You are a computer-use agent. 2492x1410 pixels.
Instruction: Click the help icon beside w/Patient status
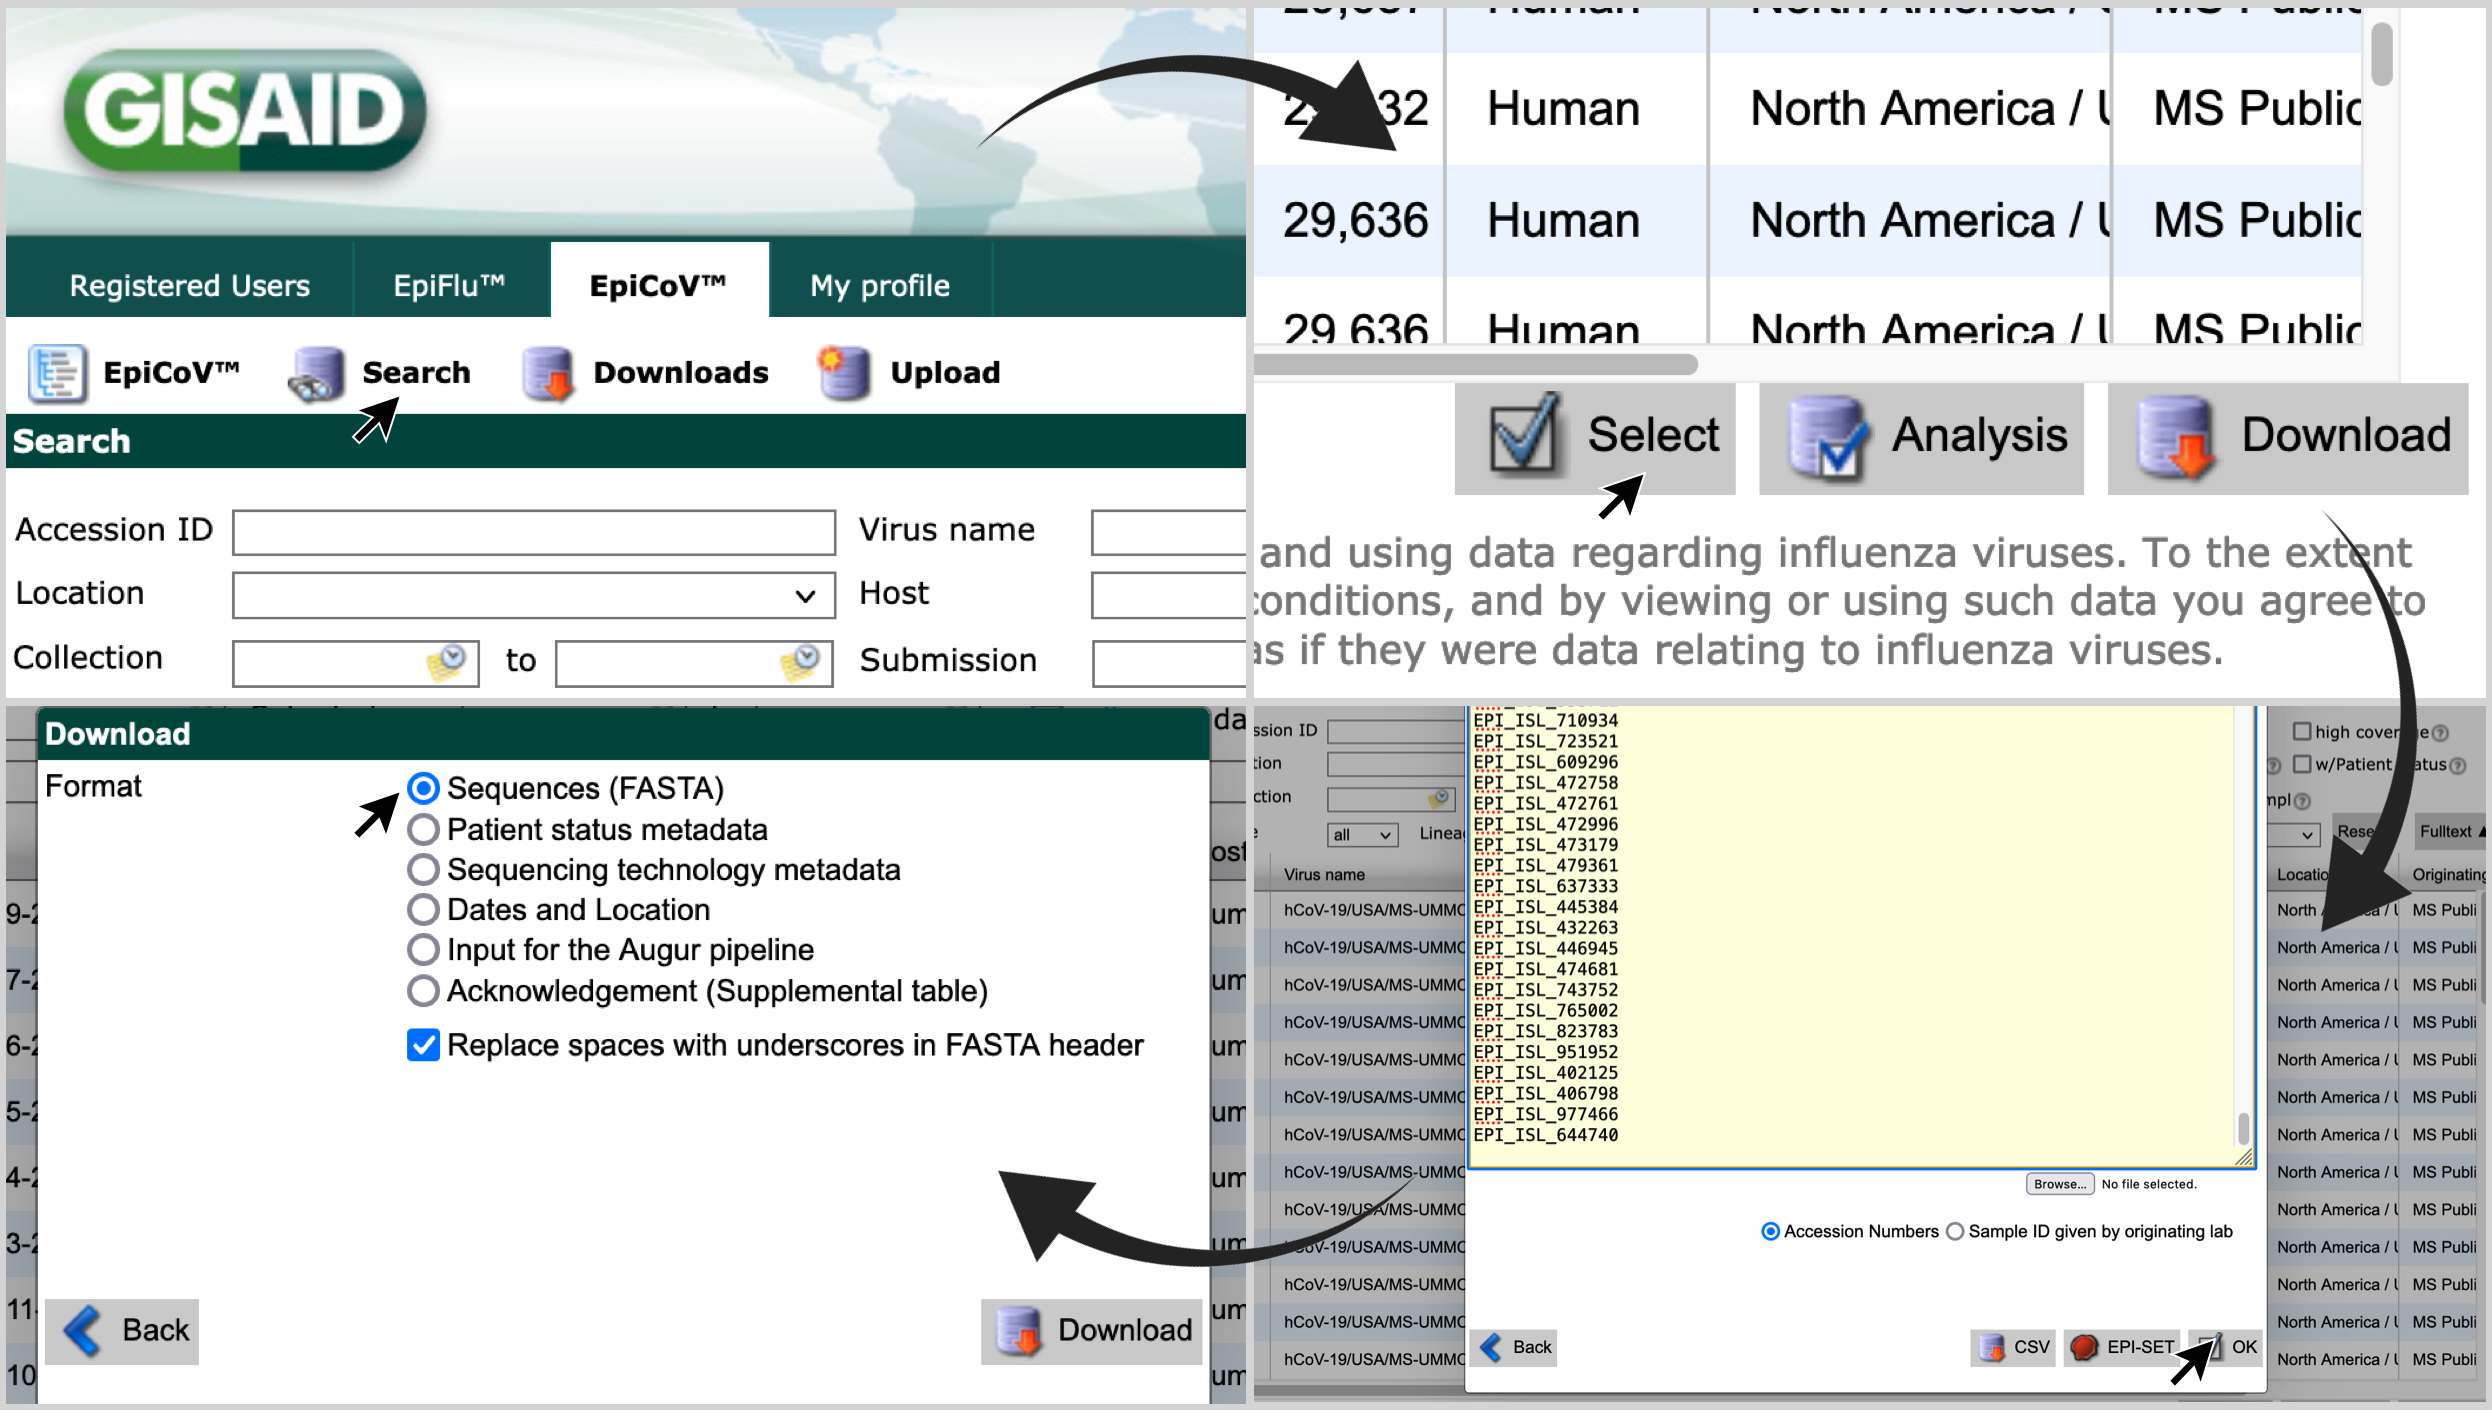point(2458,766)
